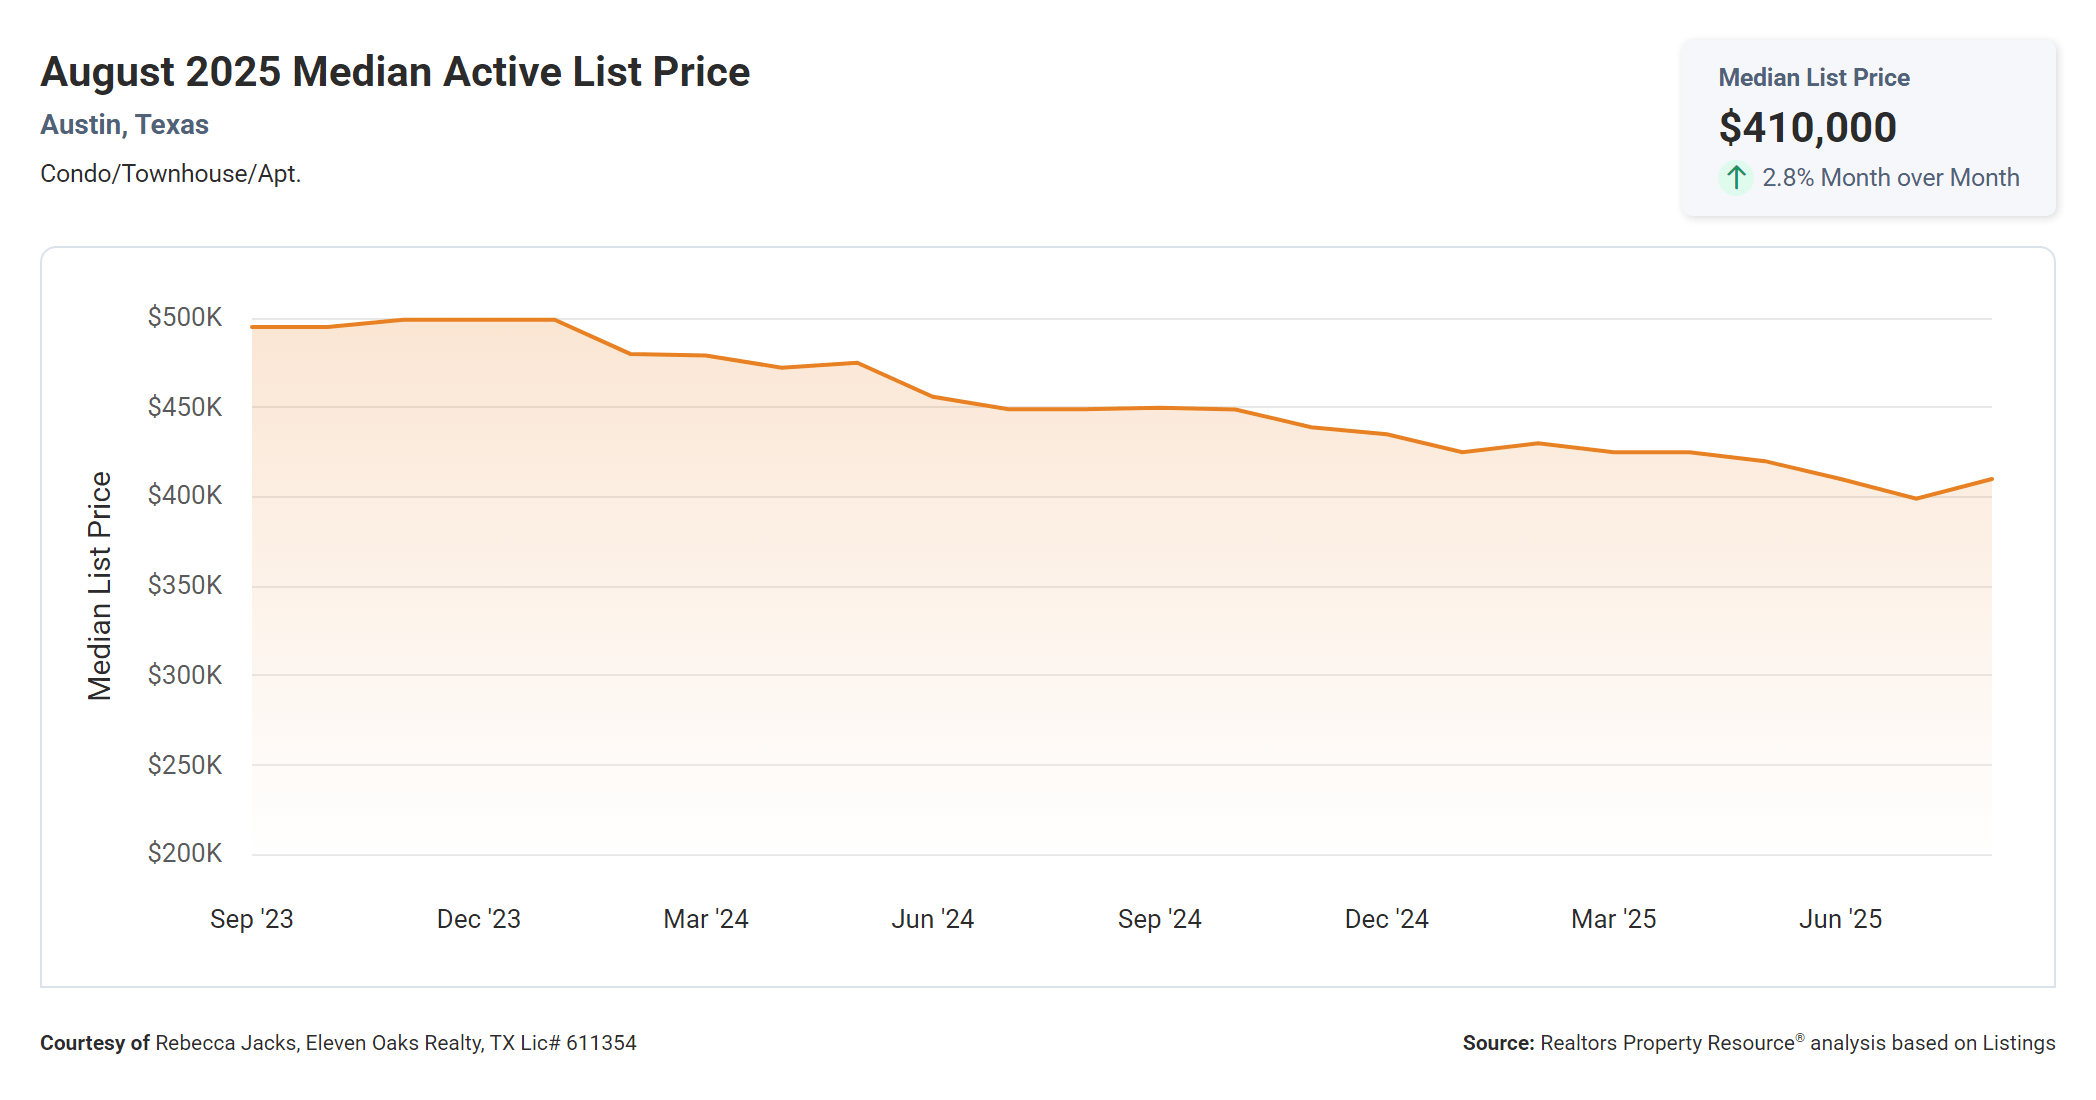The image size is (2096, 1100).
Task: Click the green upward arrow icon
Action: [x=1736, y=178]
